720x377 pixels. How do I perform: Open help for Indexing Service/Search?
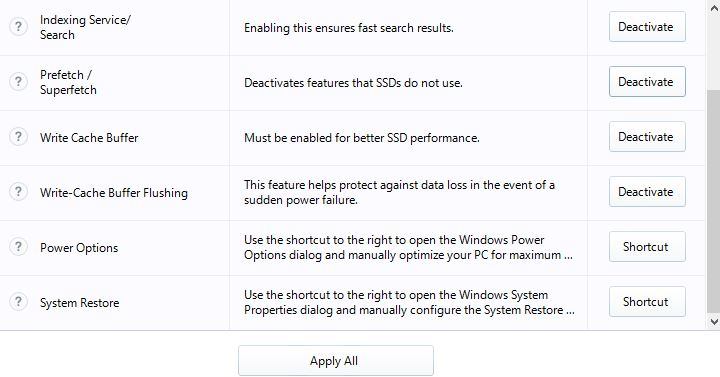(18, 27)
